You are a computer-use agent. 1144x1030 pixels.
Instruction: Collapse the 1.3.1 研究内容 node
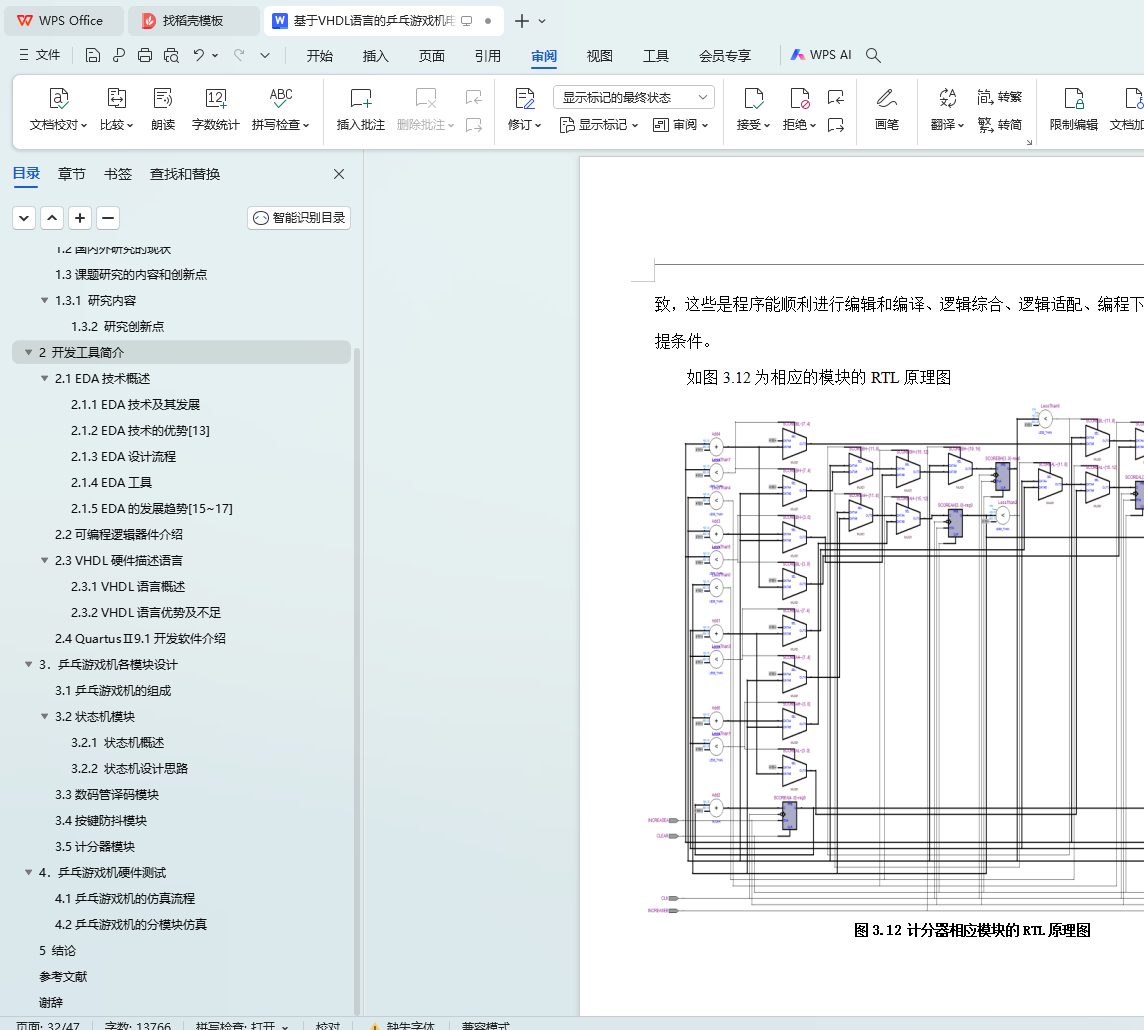coord(45,301)
